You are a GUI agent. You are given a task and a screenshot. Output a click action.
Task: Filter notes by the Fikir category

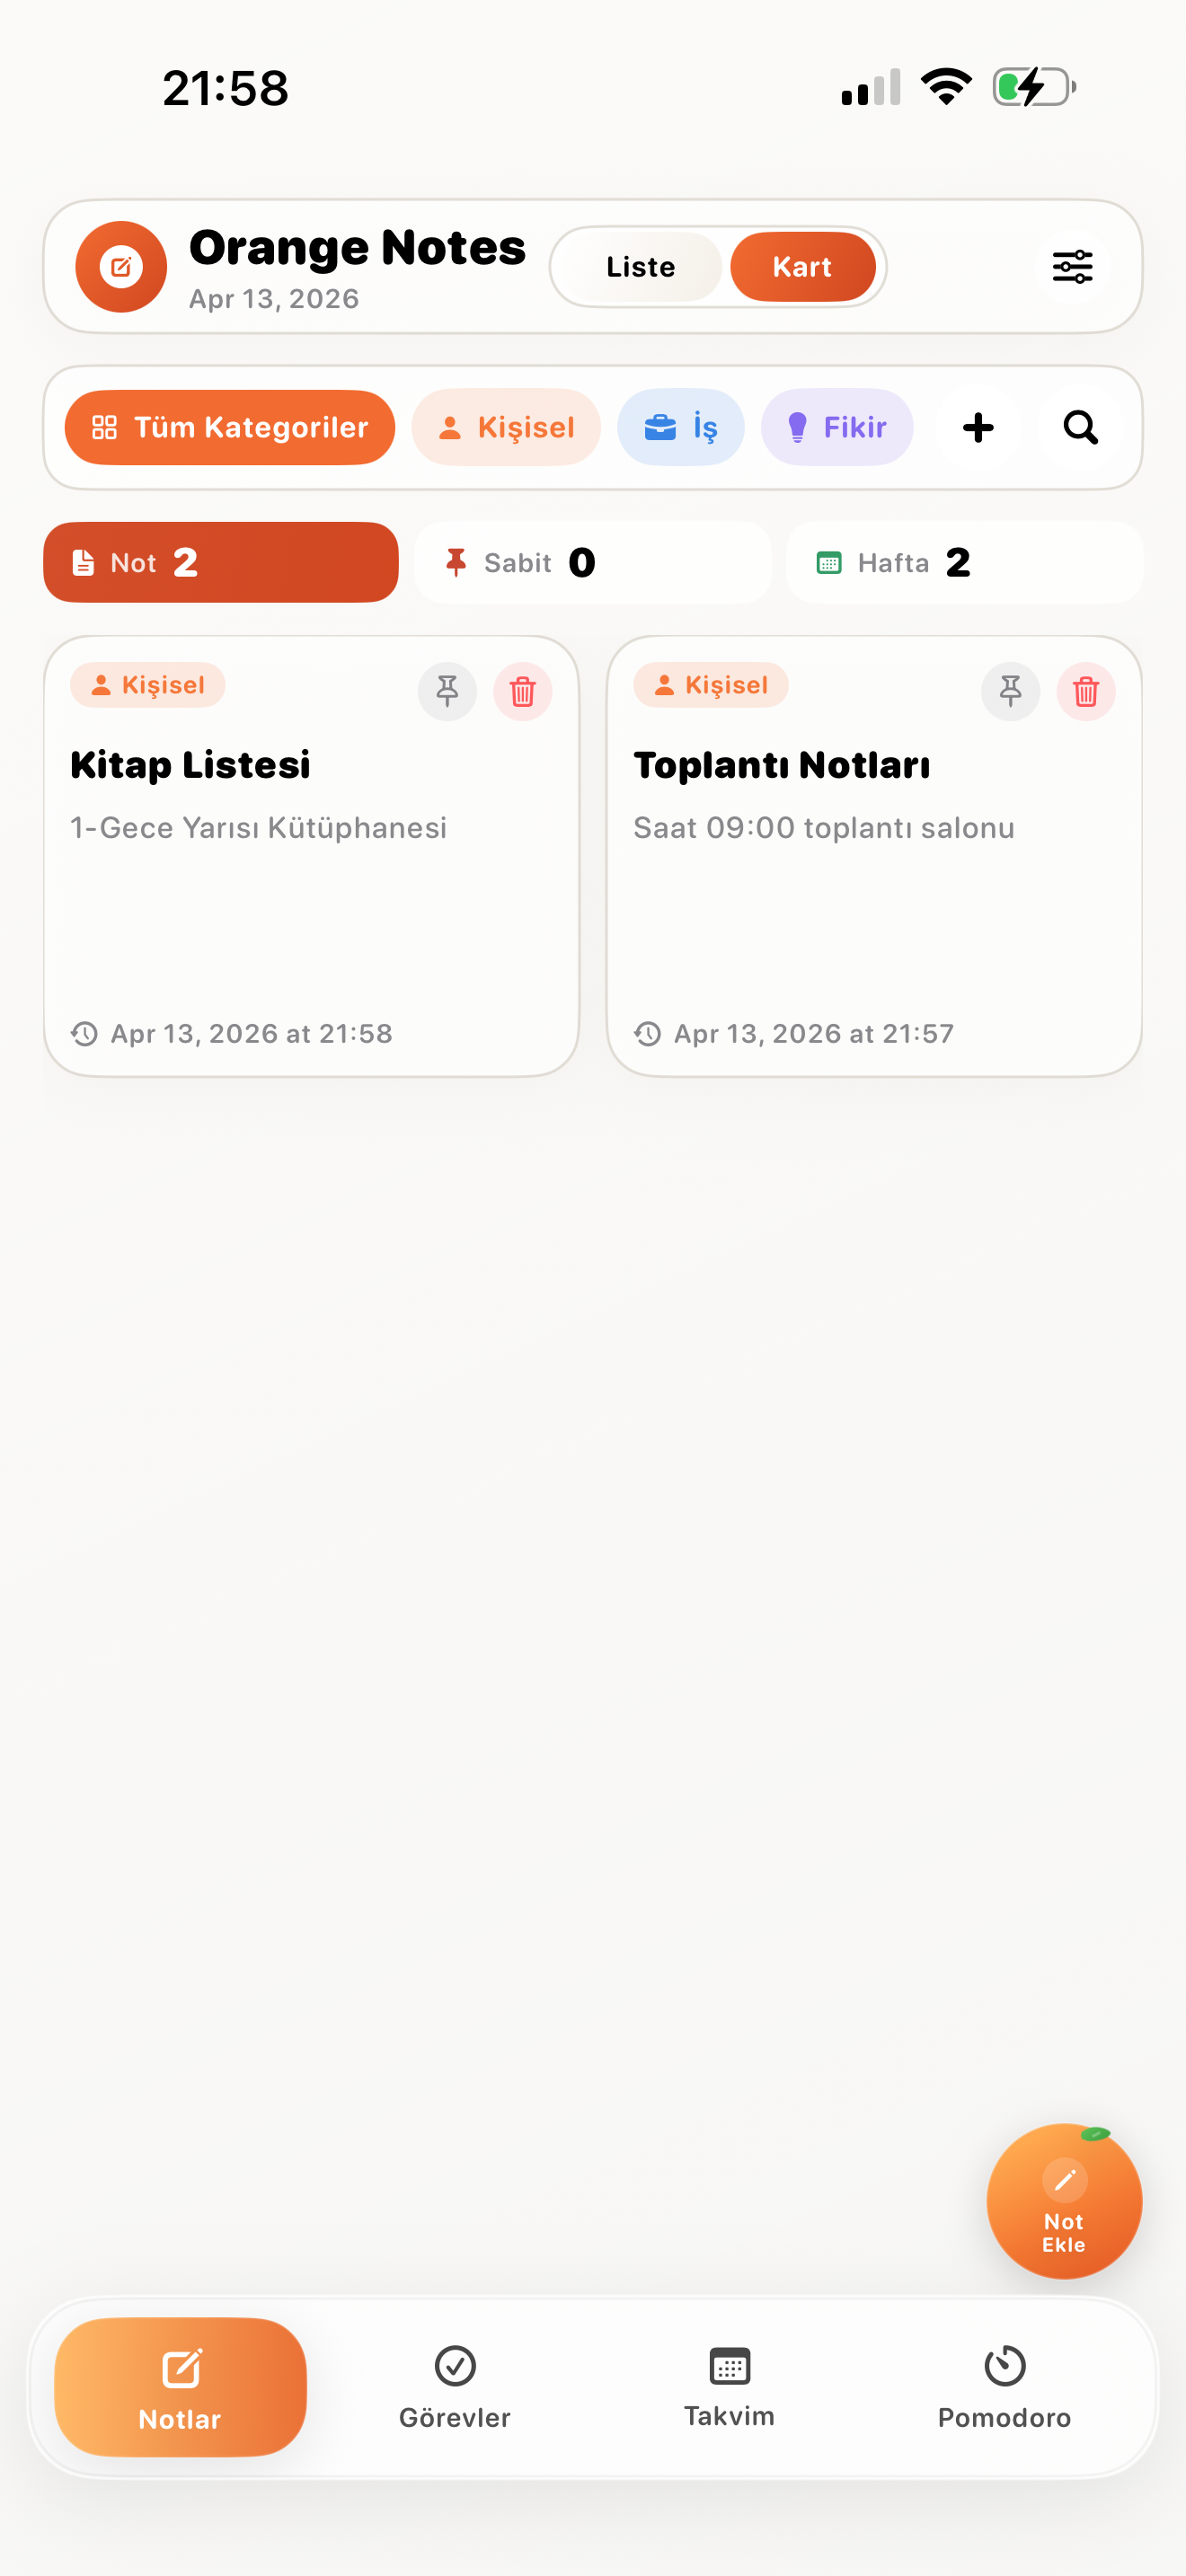(x=837, y=427)
